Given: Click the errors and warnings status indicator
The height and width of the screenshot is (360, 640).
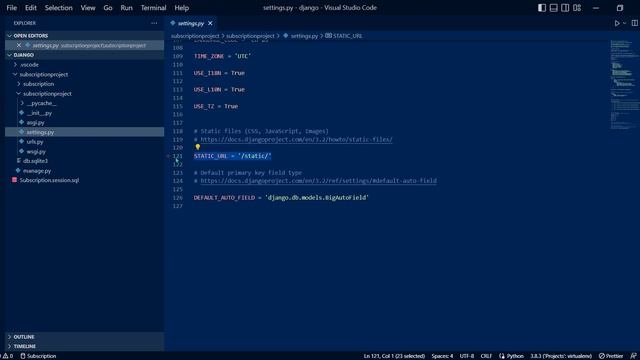Looking at the screenshot, I should (x=7, y=356).
